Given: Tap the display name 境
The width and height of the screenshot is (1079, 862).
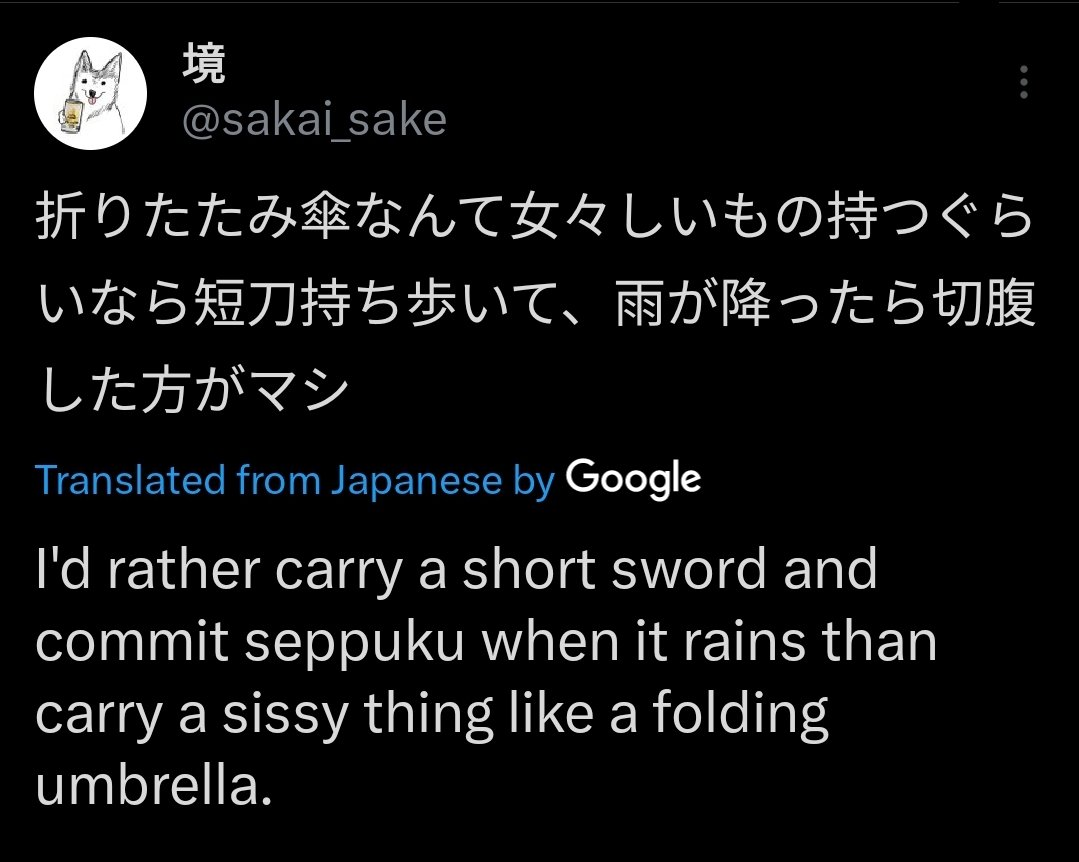Looking at the screenshot, I should pos(205,66).
